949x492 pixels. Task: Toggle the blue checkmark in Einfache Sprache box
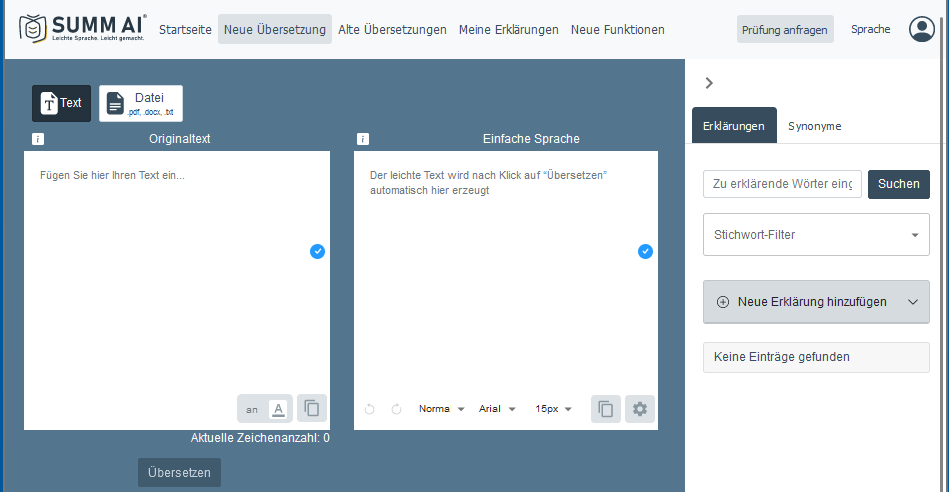[x=645, y=251]
